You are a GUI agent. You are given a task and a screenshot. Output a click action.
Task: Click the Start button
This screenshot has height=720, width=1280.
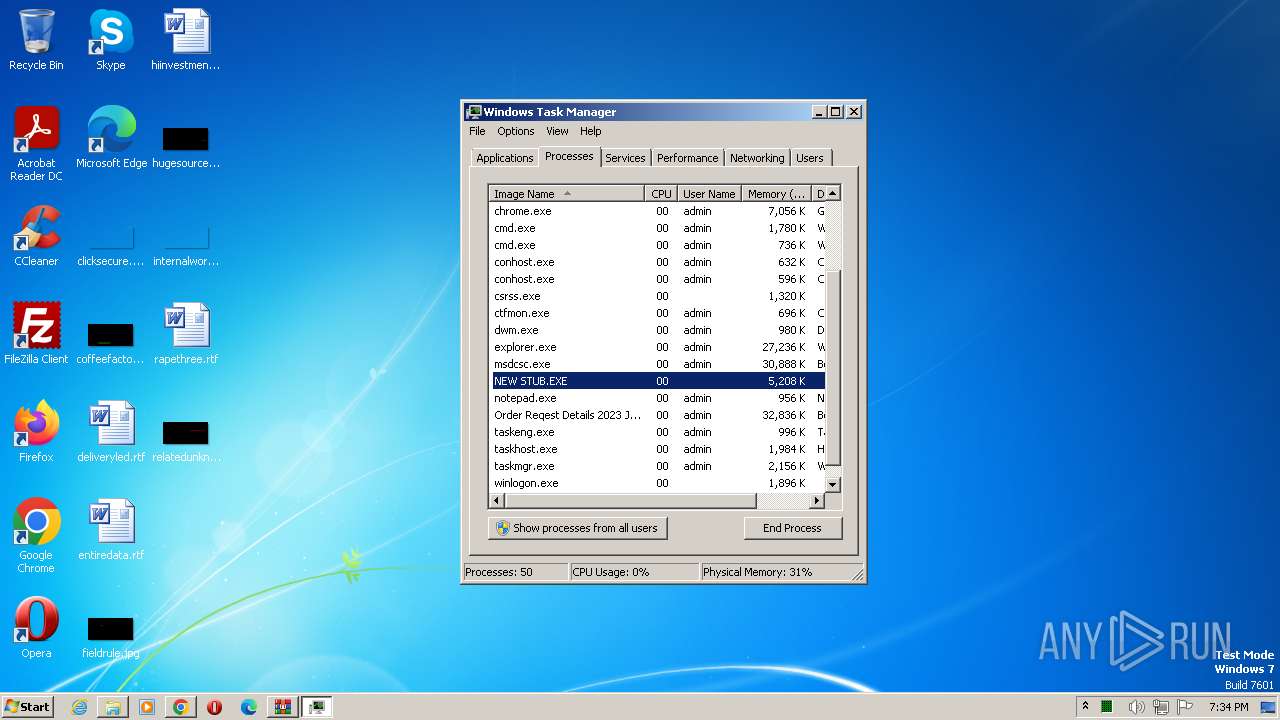tap(28, 707)
